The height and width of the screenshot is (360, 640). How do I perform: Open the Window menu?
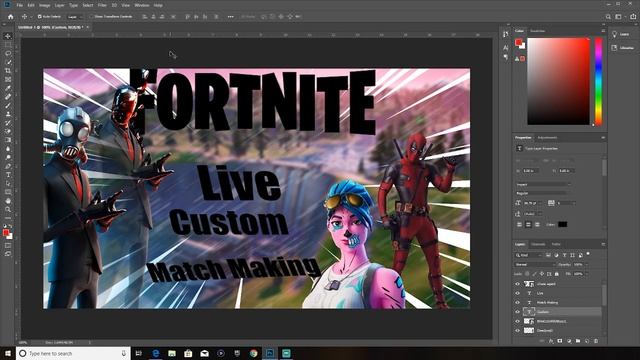[x=142, y=5]
